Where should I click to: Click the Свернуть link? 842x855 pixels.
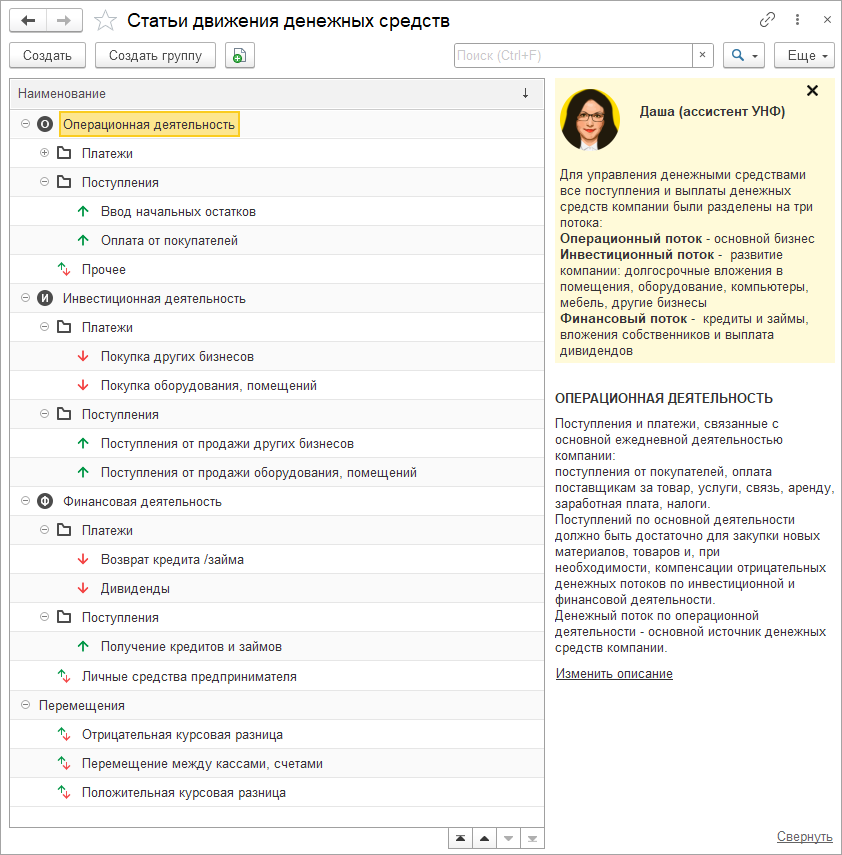point(804,837)
